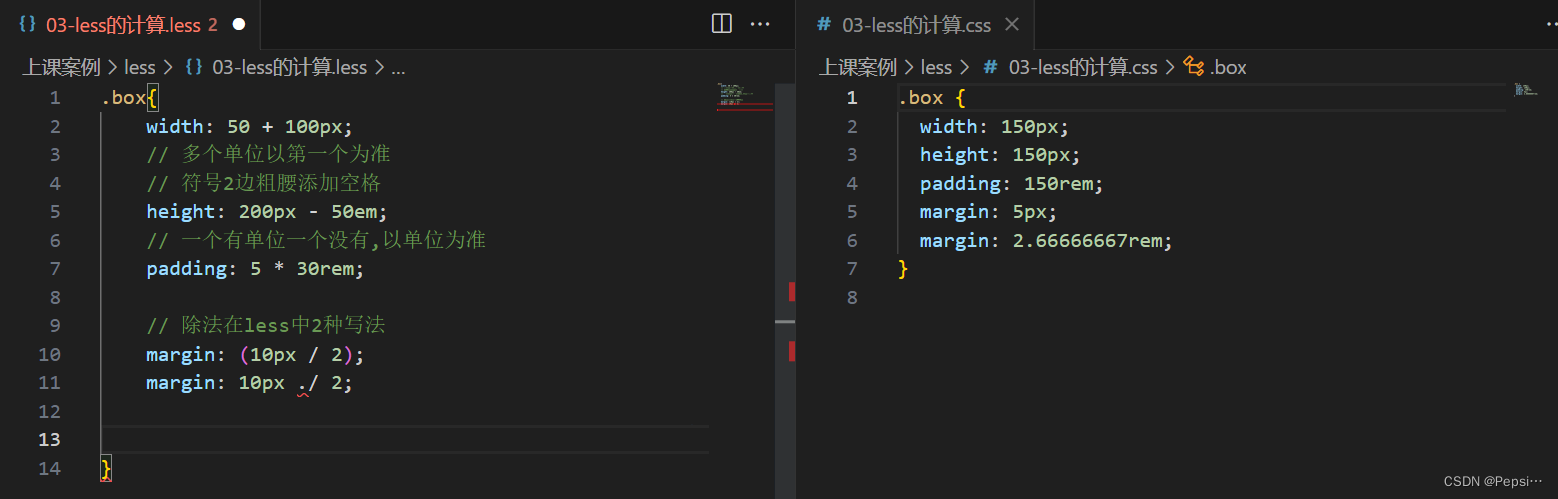Click line number 13 in the less editor
Screen dimensions: 1558x499
(49, 440)
